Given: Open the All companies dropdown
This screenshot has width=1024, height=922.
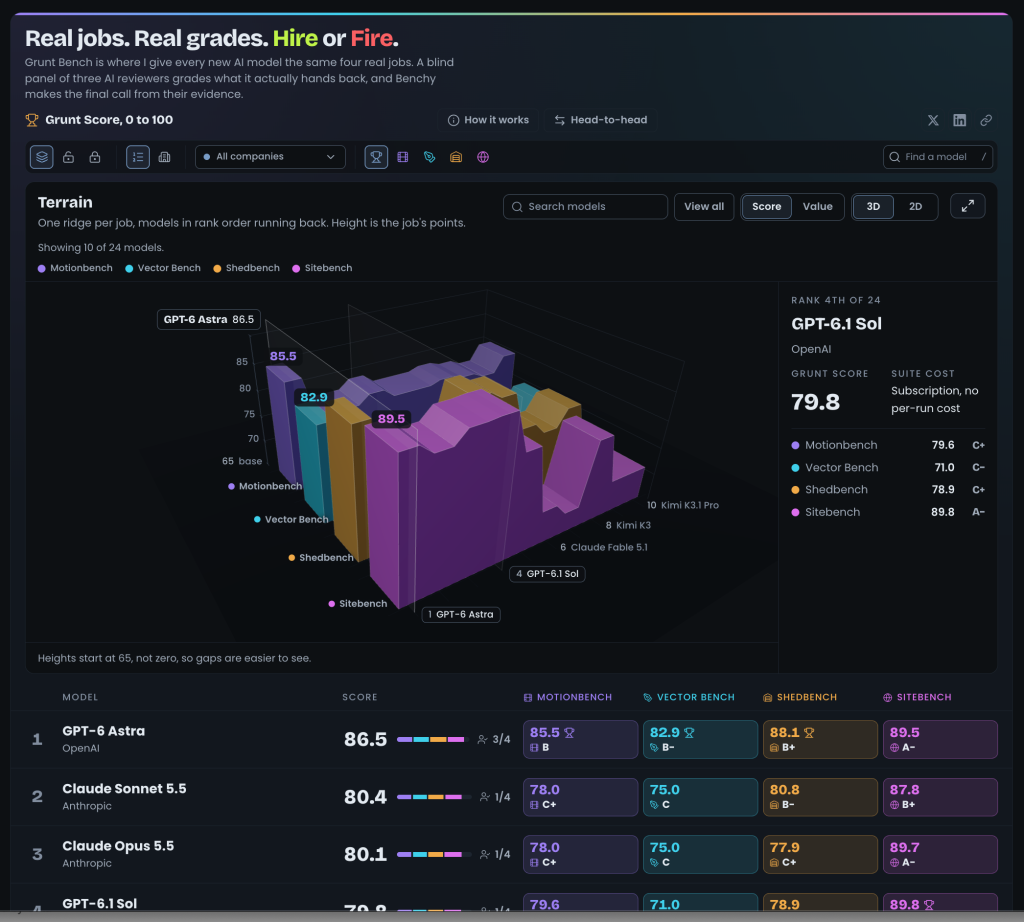Looking at the screenshot, I should [x=270, y=157].
